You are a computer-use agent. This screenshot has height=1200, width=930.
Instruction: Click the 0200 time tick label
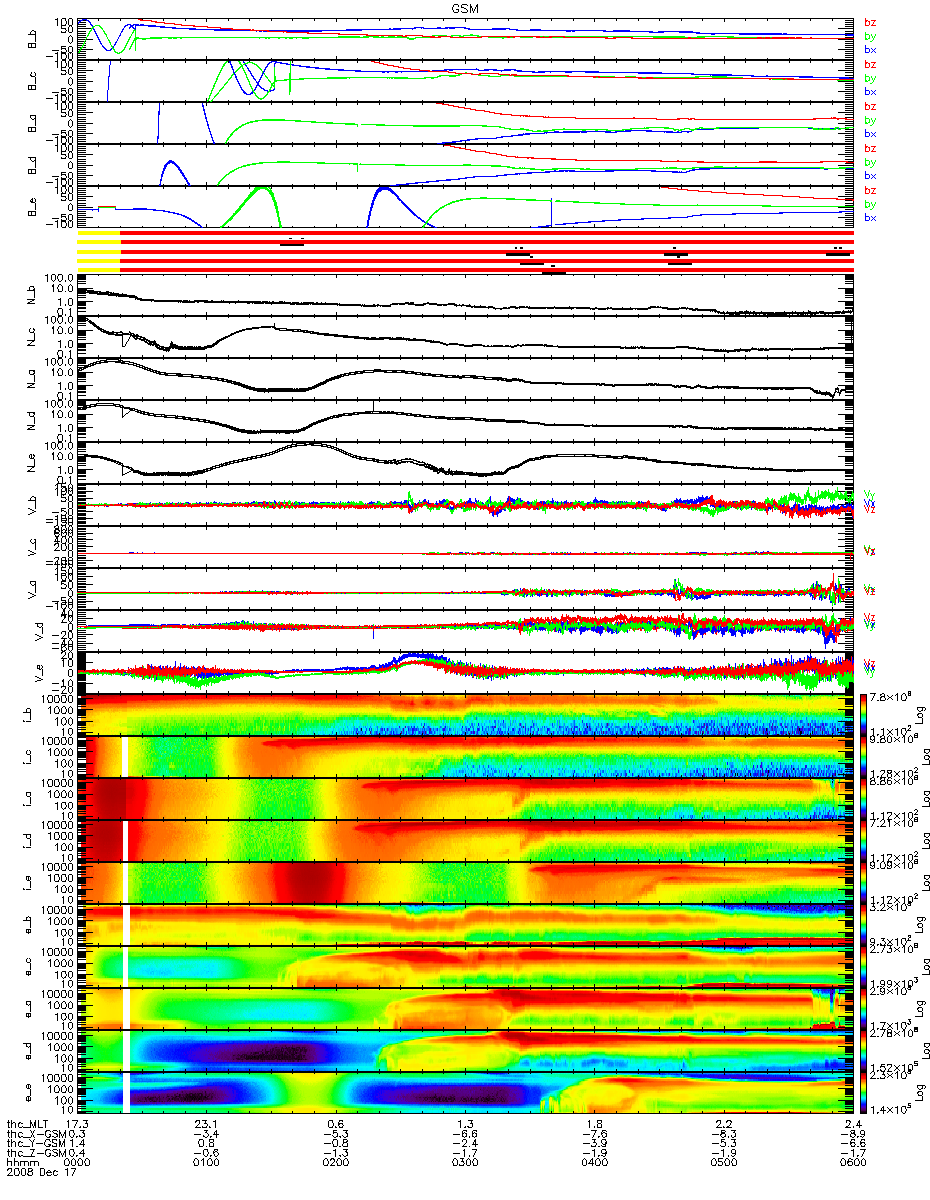coord(336,1162)
